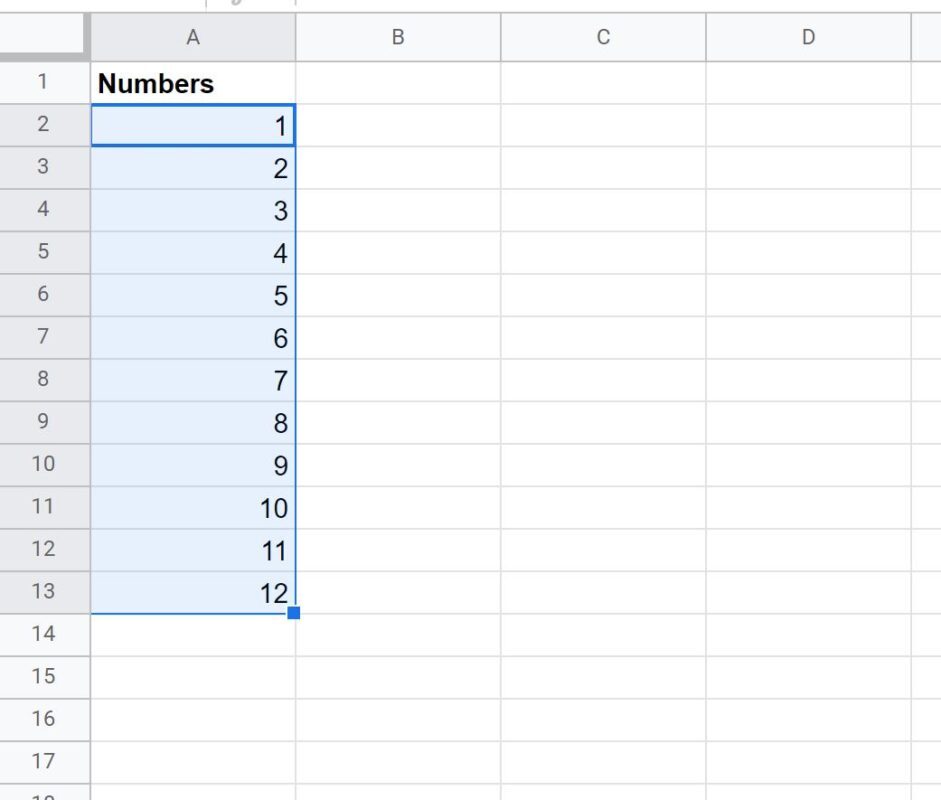Screen dimensions: 941x800
Task: Select column A header
Action: pyautogui.click(x=193, y=37)
